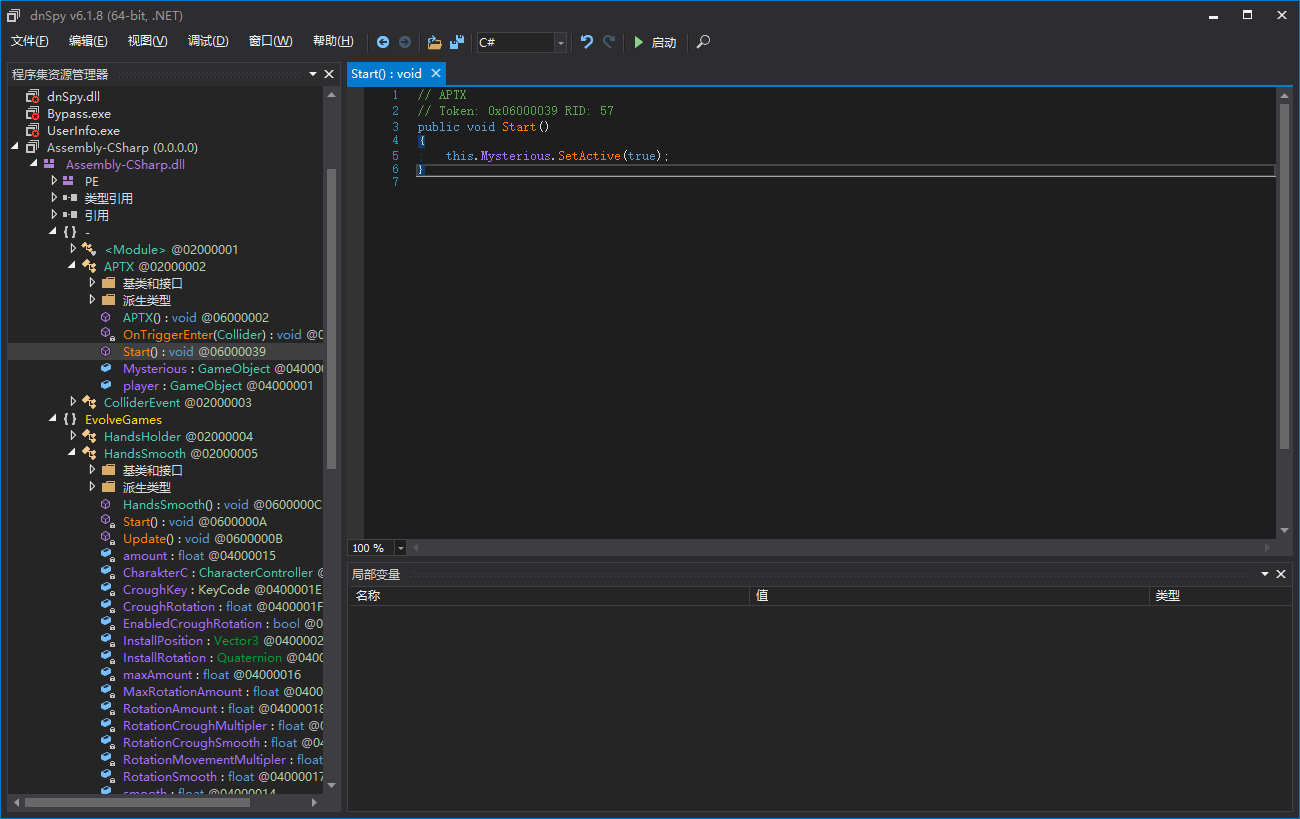Click the navigate forward arrow
This screenshot has height=819, width=1300.
[405, 42]
